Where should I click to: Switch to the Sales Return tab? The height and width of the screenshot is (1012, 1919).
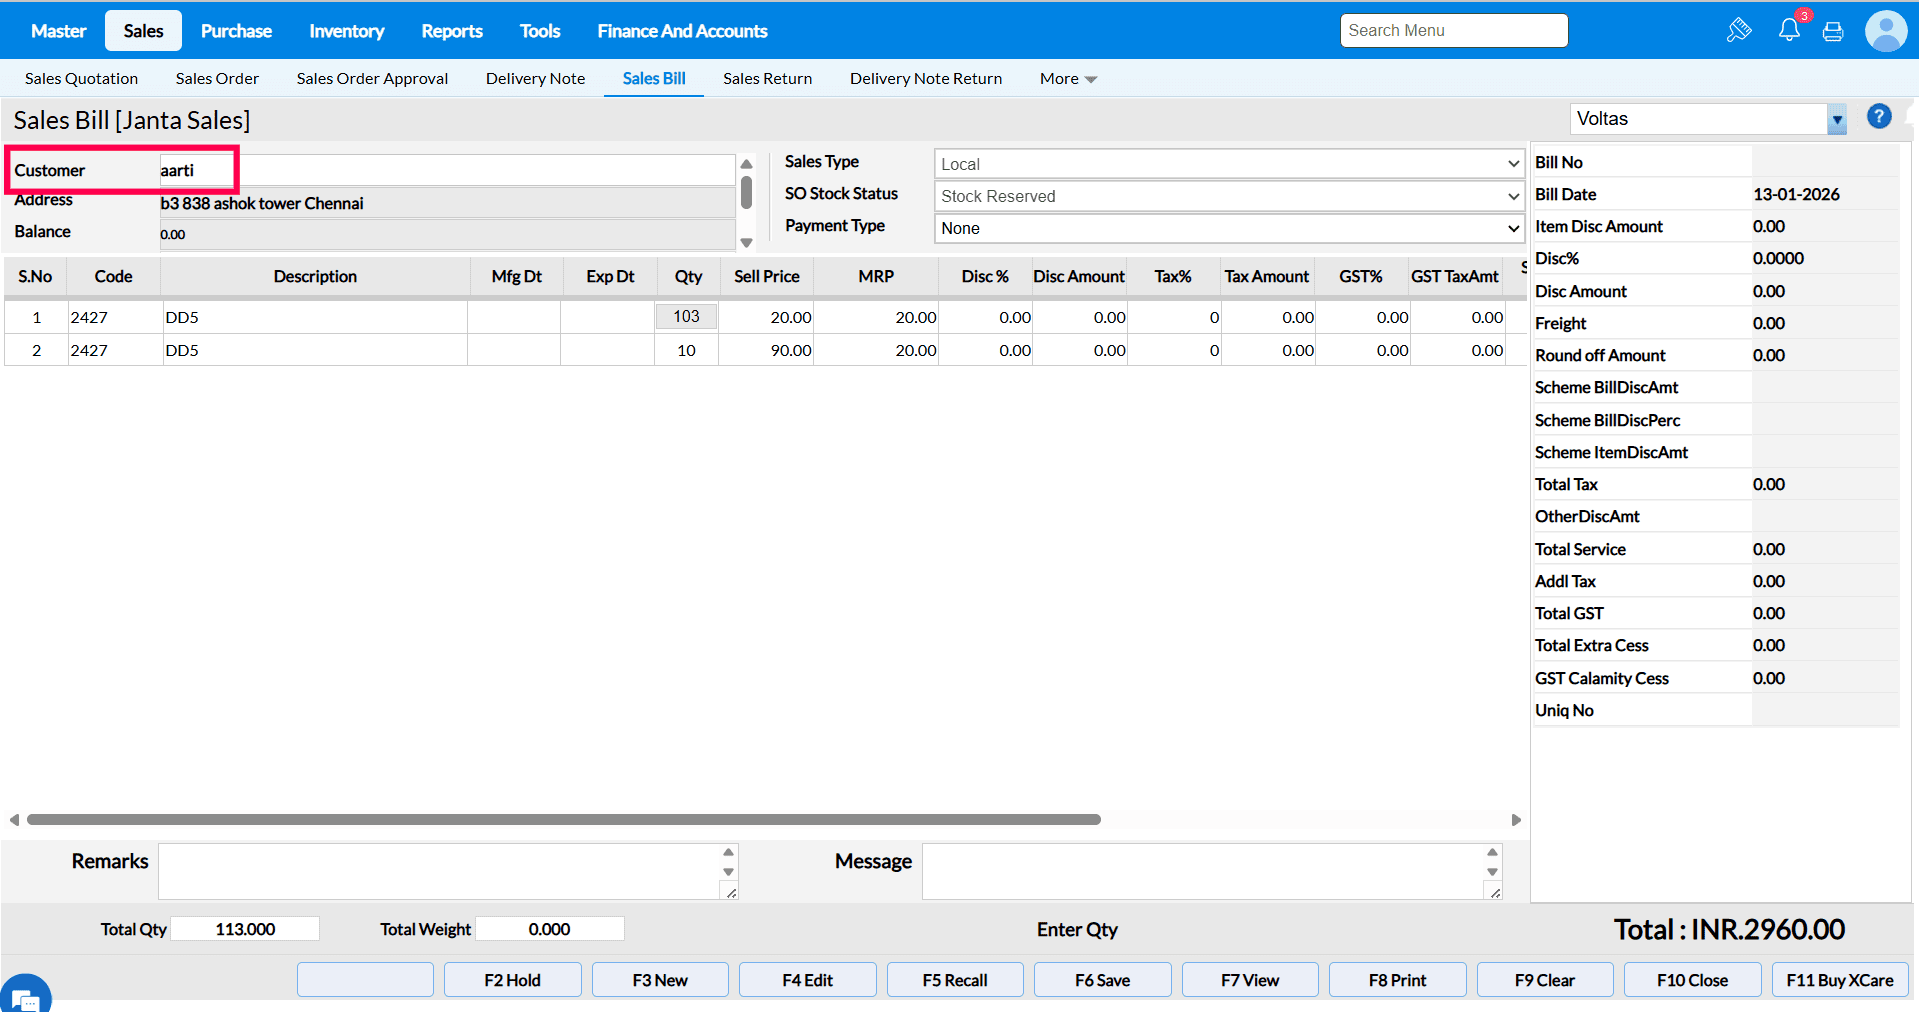[767, 79]
